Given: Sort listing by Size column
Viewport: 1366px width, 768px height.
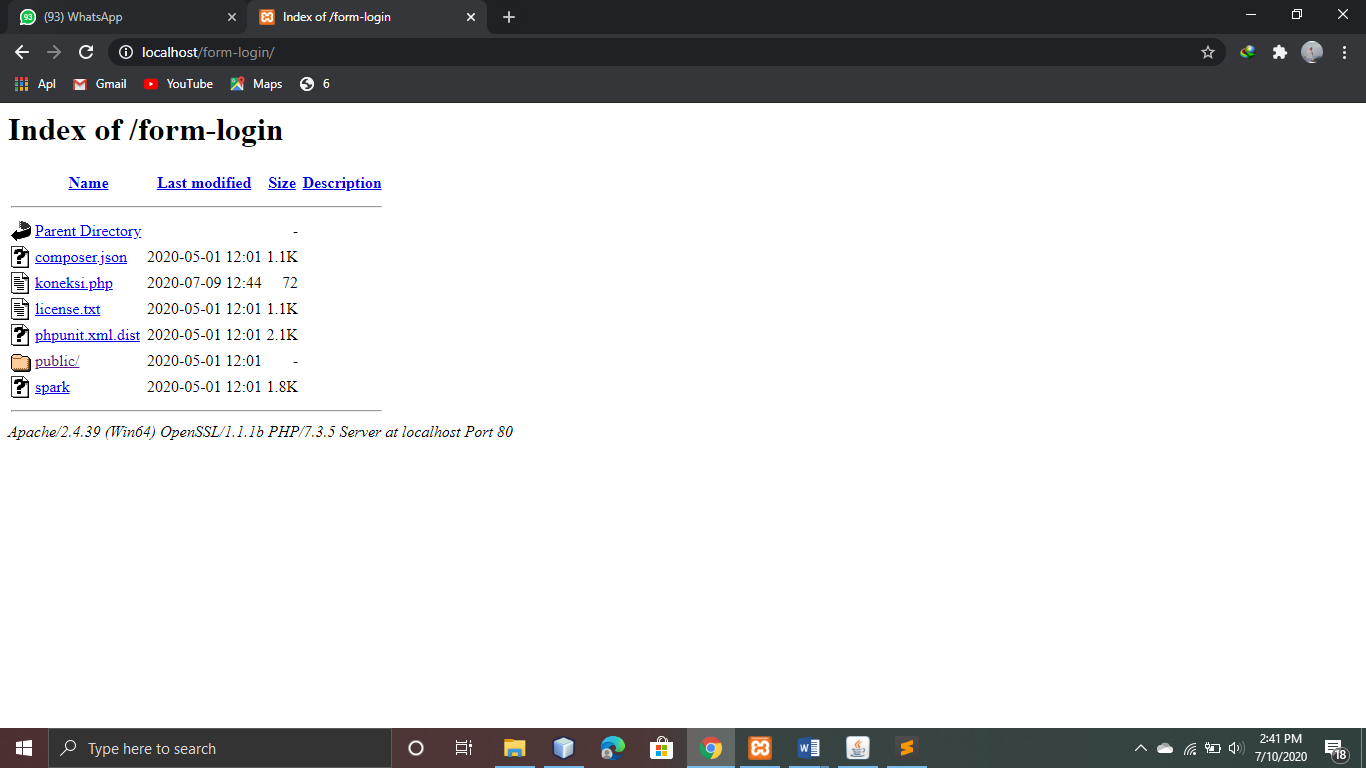Looking at the screenshot, I should [282, 183].
